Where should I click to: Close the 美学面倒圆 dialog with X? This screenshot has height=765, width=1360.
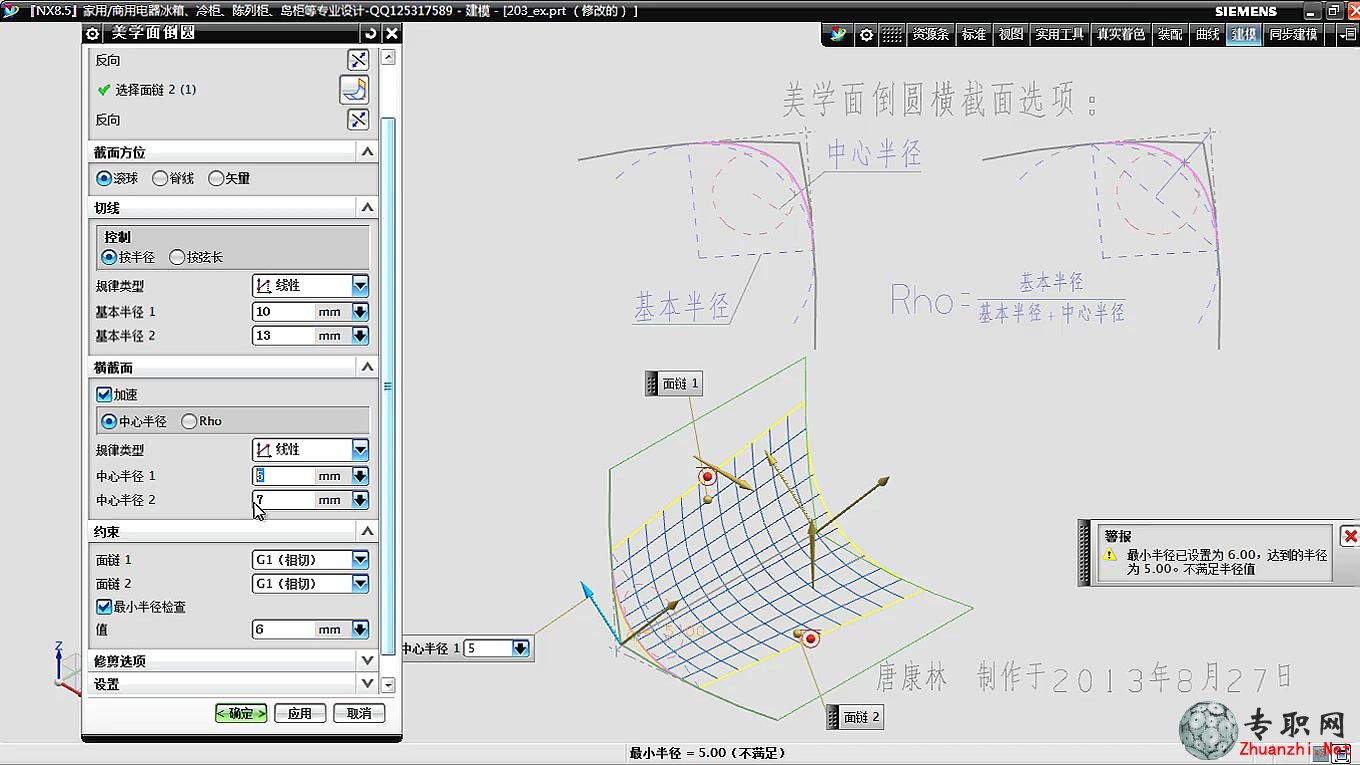(391, 33)
